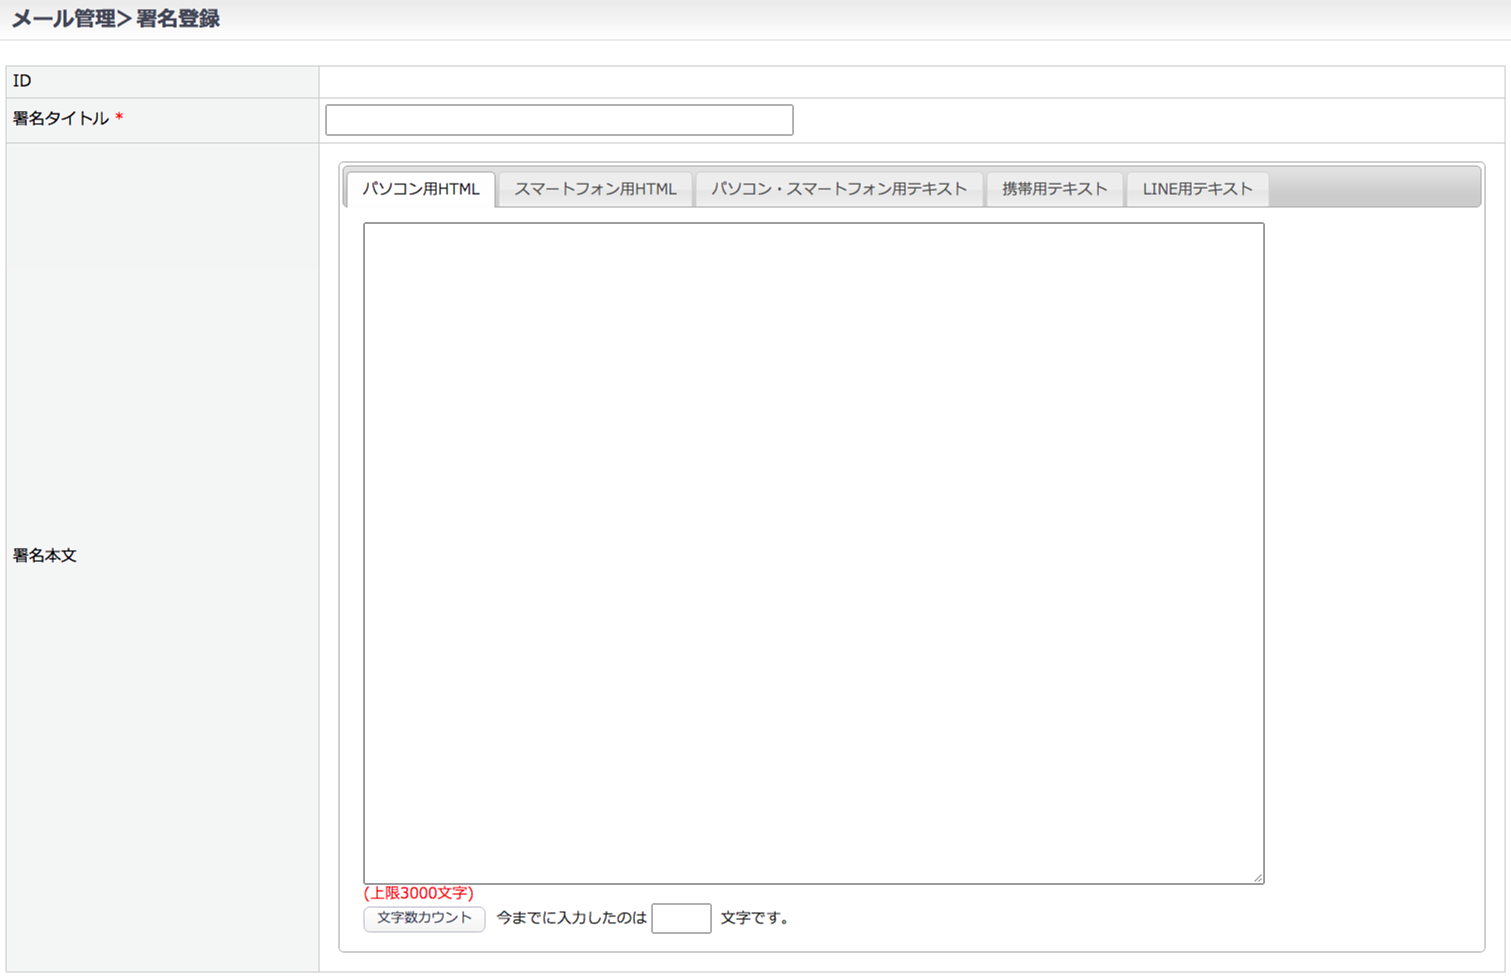The height and width of the screenshot is (978, 1511).
Task: Click the character count result box
Action: pyautogui.click(x=681, y=918)
